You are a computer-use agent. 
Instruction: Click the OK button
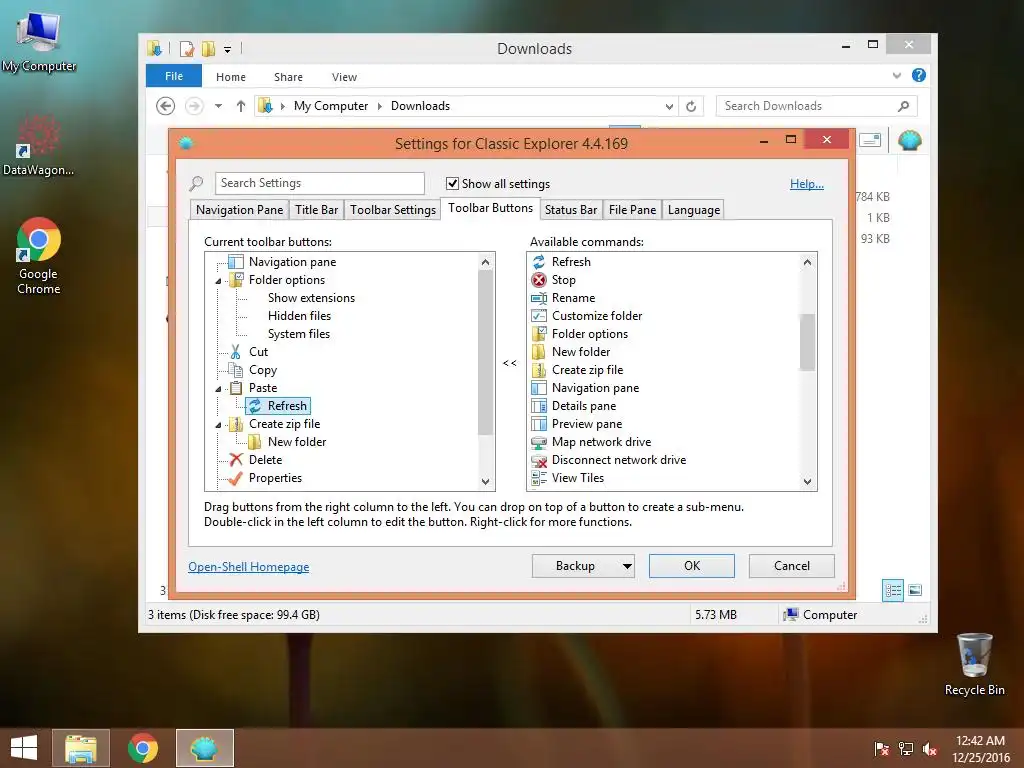coord(692,566)
